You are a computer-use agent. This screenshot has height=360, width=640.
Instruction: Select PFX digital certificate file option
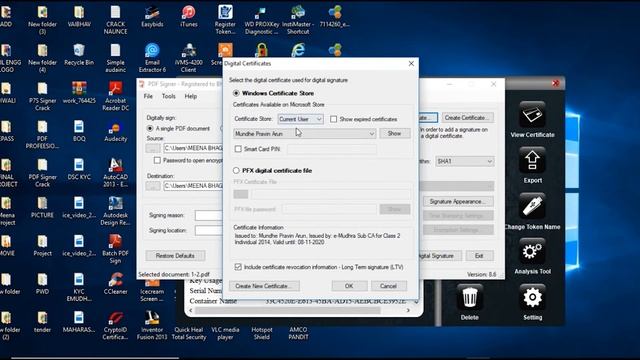tap(236, 170)
